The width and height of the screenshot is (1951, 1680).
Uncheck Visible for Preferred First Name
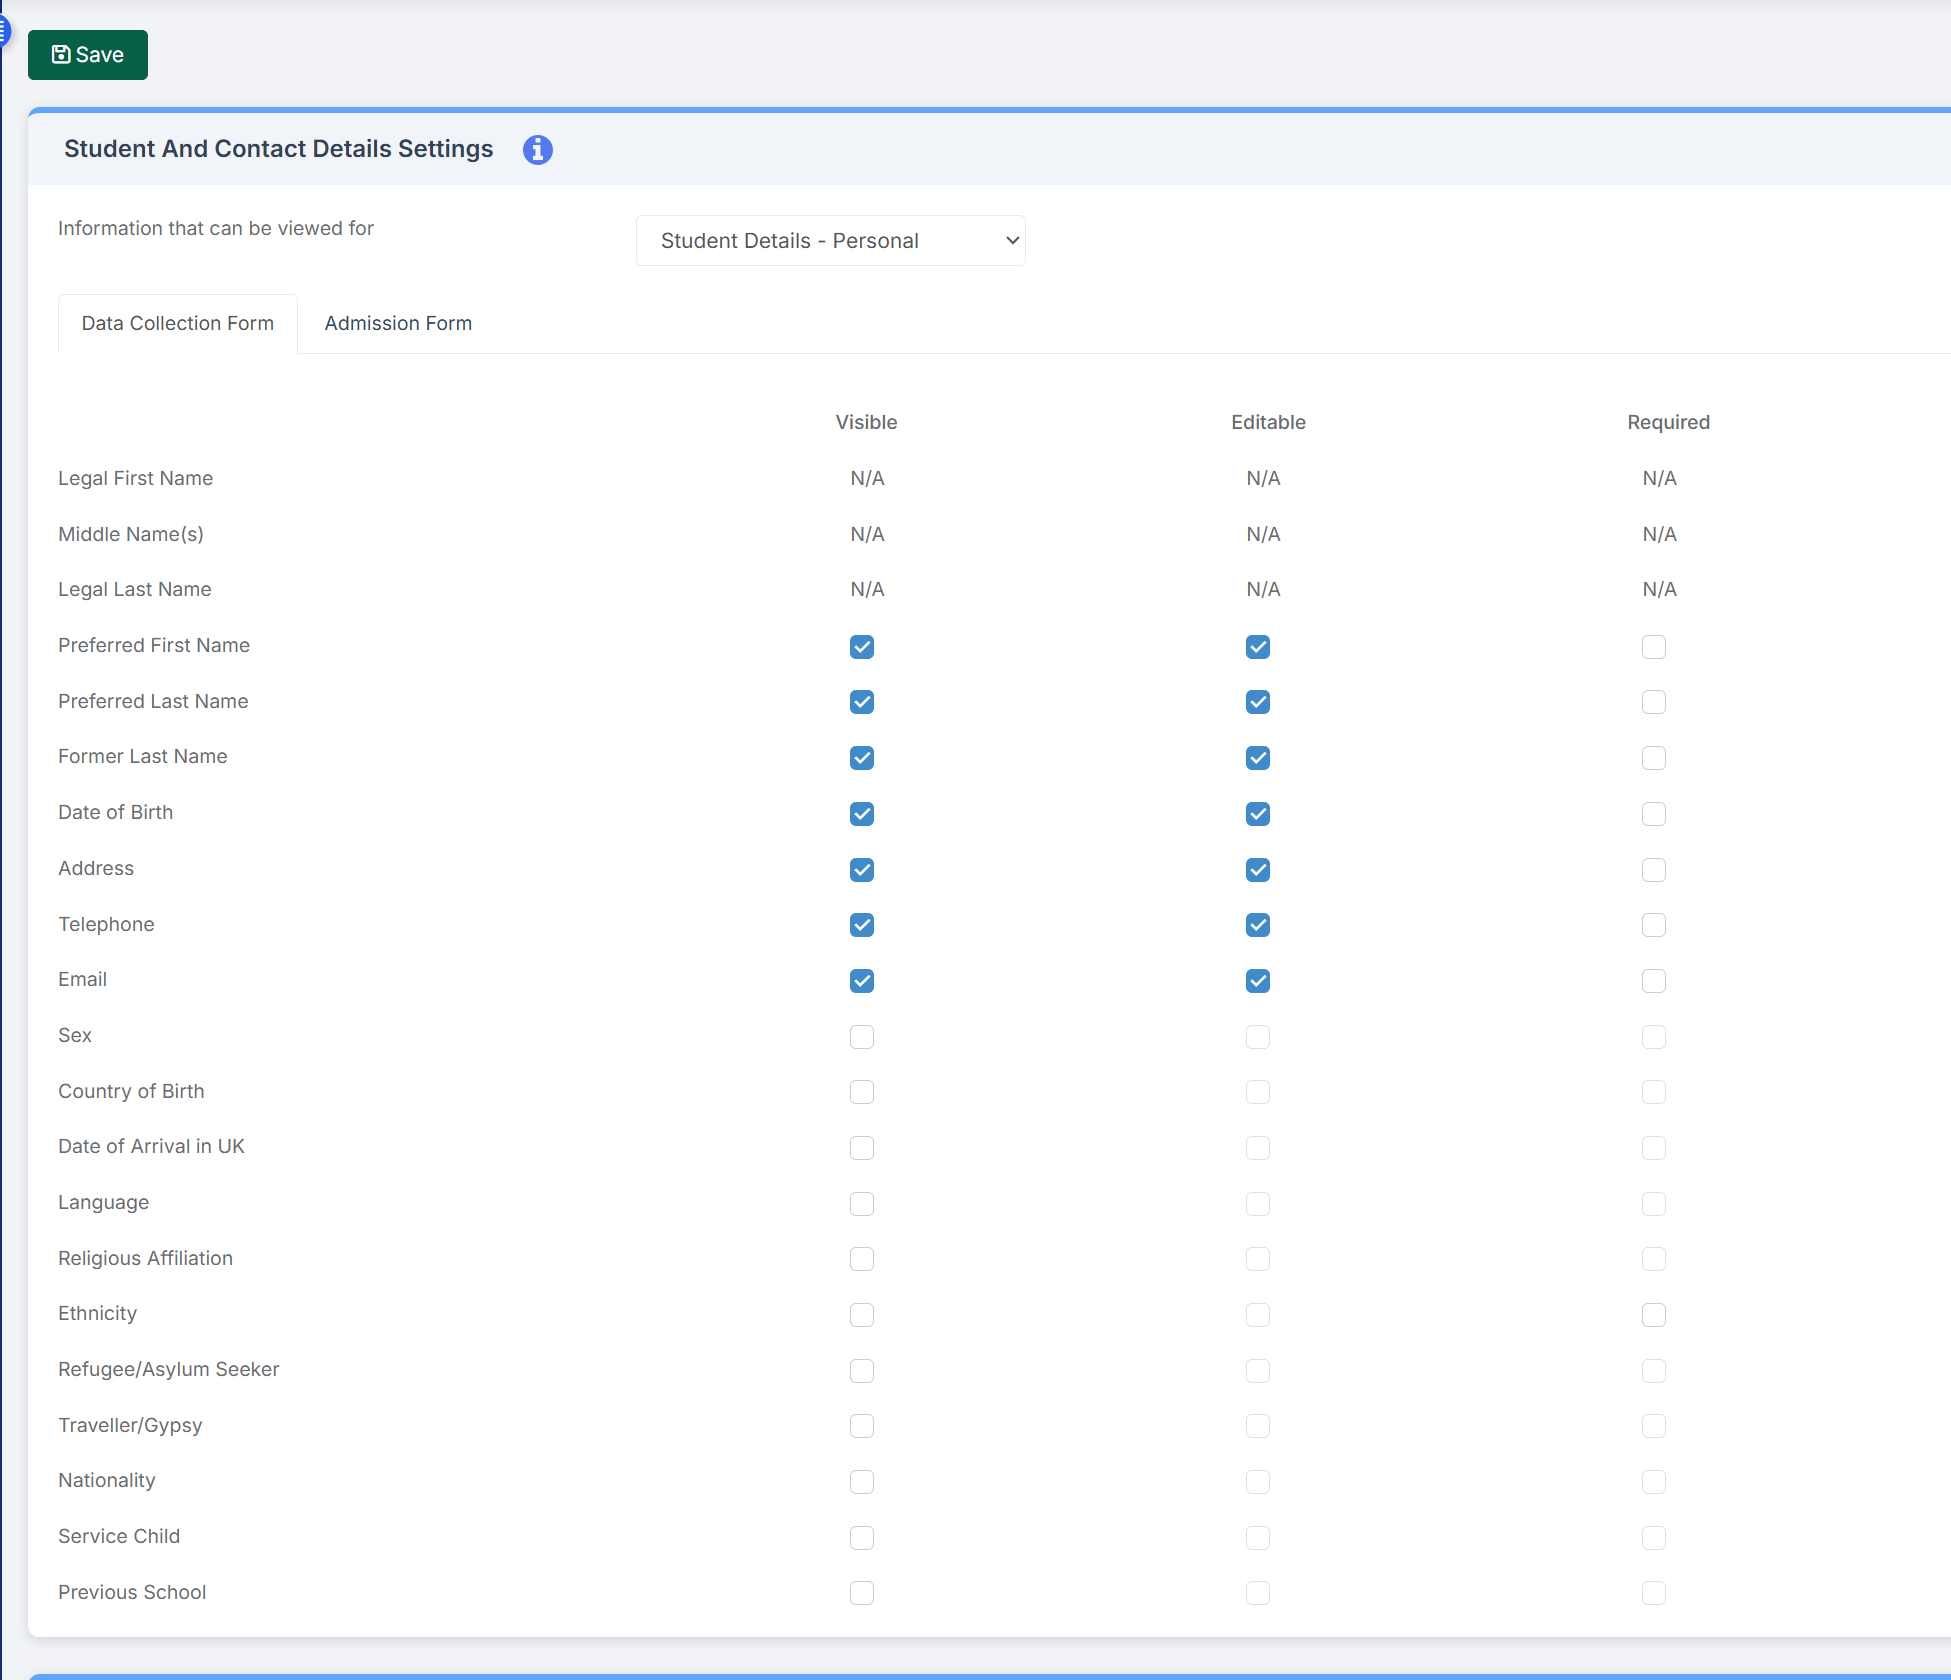point(862,647)
